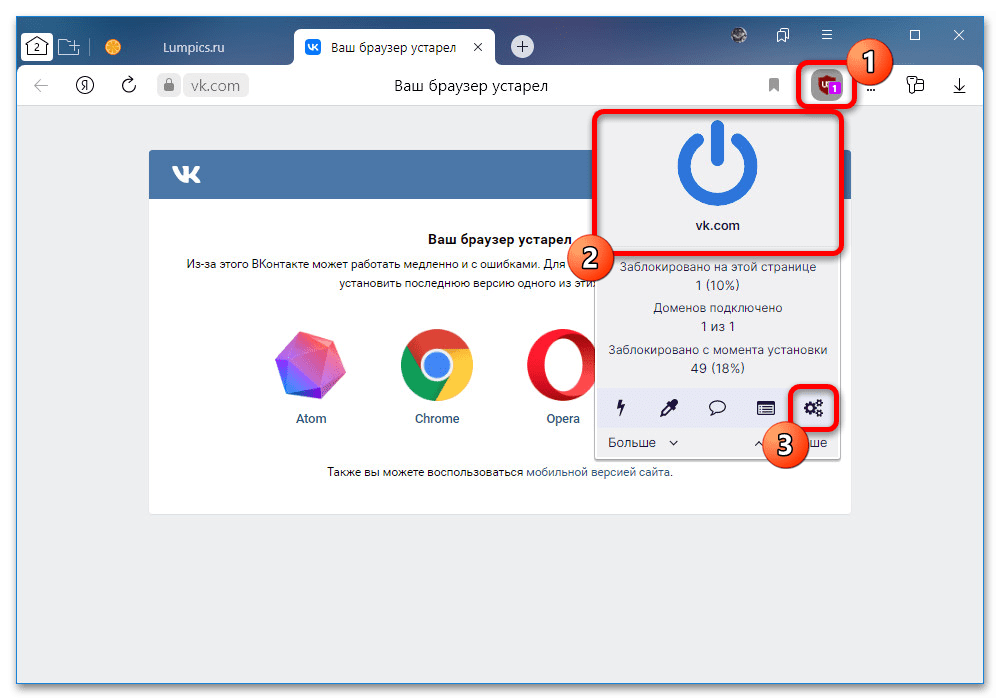Click Заблокировано на этой странице statistic

tap(717, 267)
